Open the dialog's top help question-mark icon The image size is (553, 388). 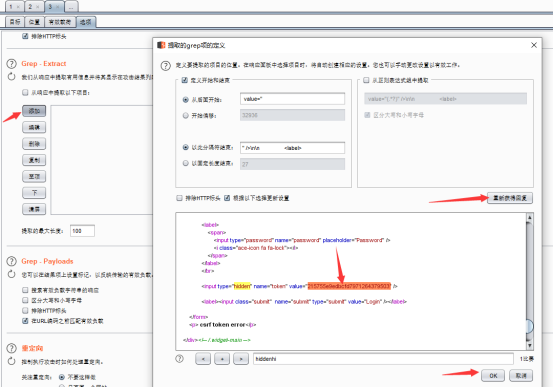point(165,66)
